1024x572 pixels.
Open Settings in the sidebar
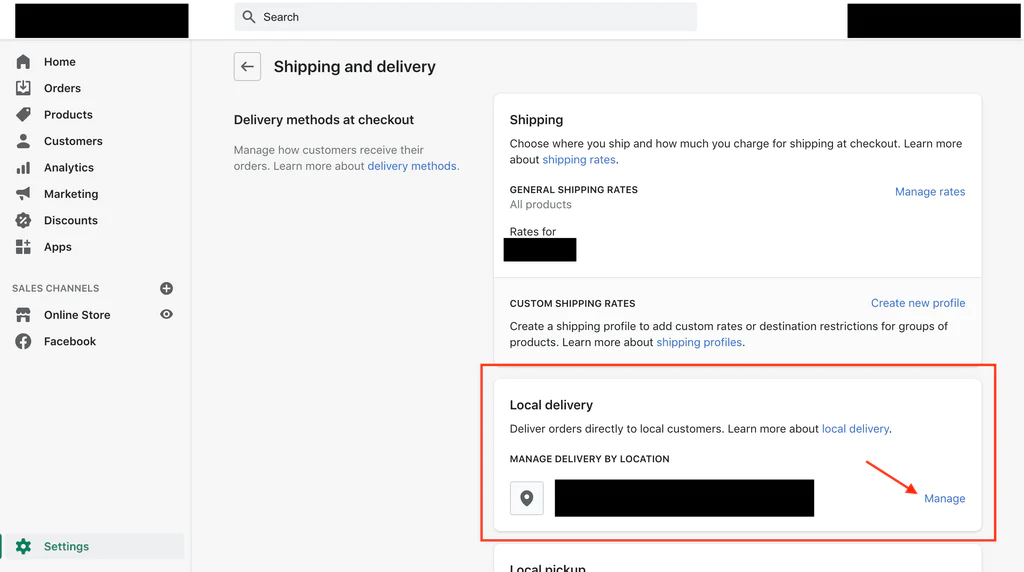66,546
